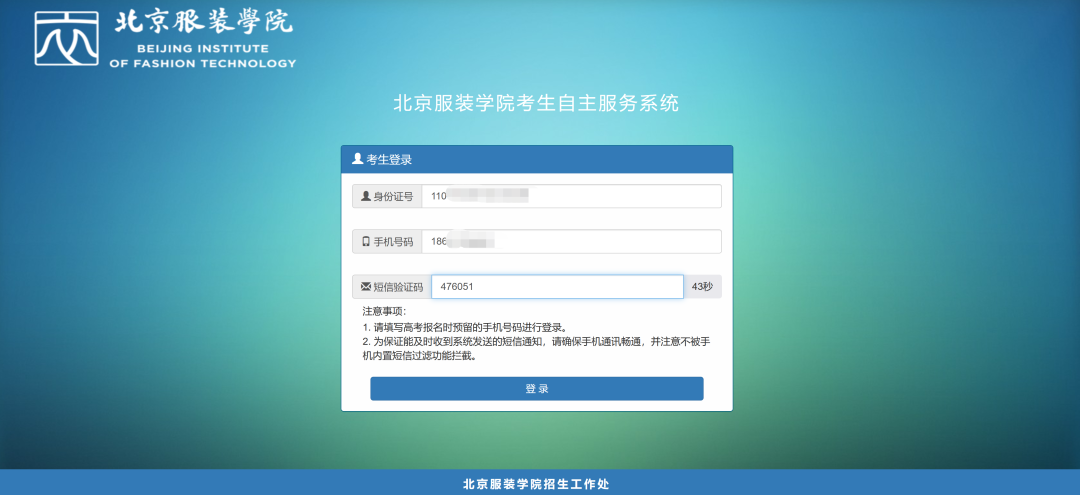
Task: Click the 登录 button
Action: pos(537,388)
